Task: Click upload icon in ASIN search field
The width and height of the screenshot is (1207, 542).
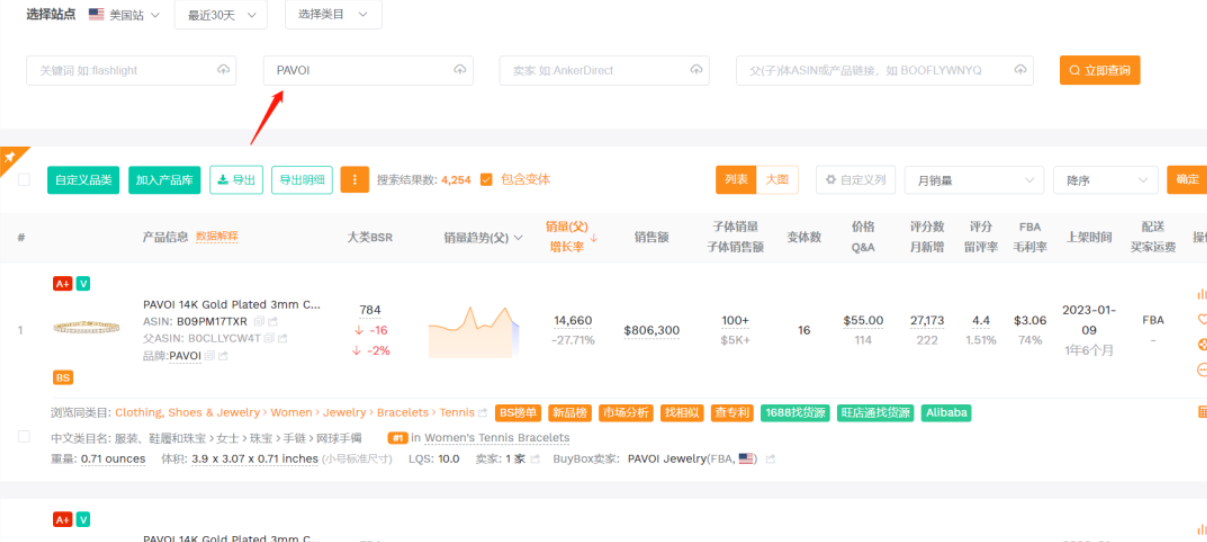Action: point(1020,70)
